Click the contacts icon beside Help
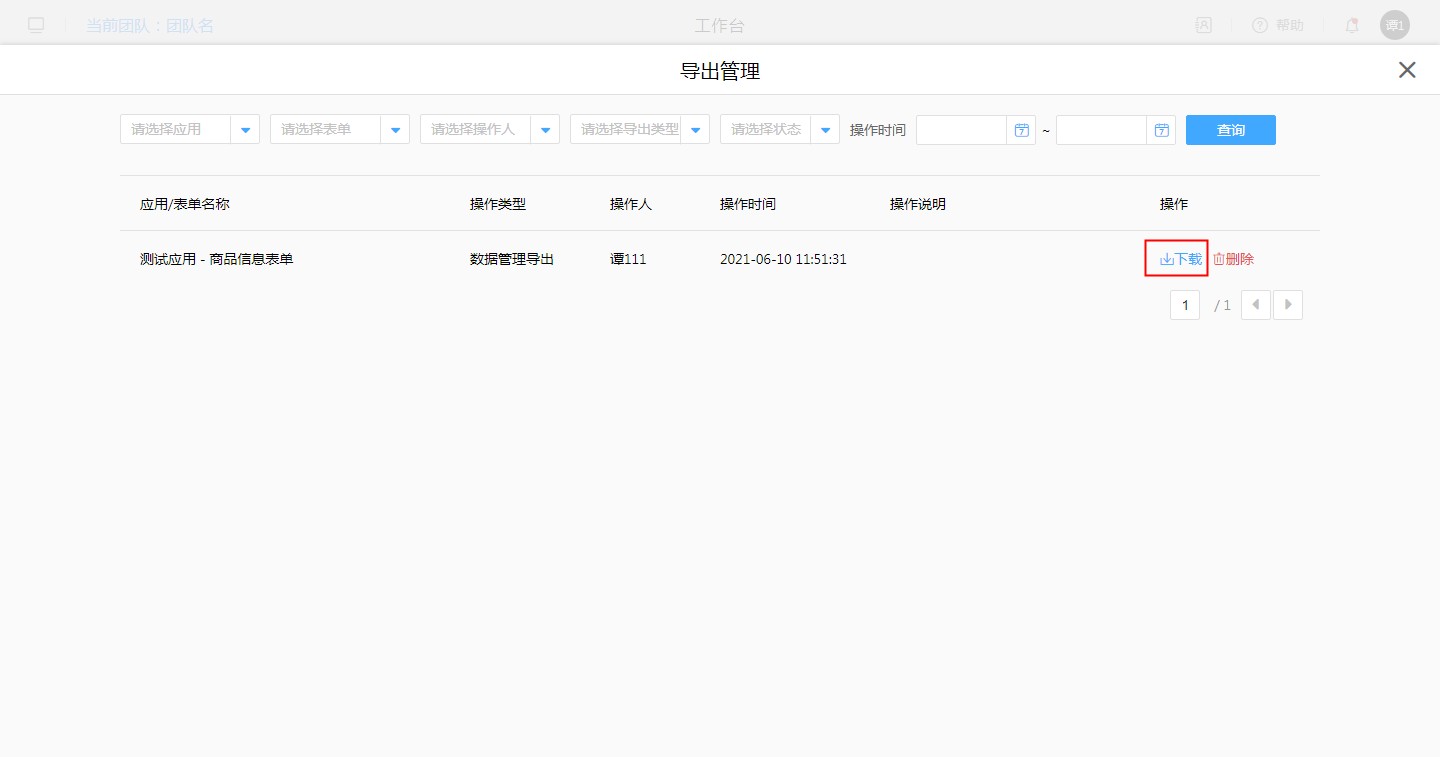Viewport: 1440px width, 757px height. [x=1204, y=26]
